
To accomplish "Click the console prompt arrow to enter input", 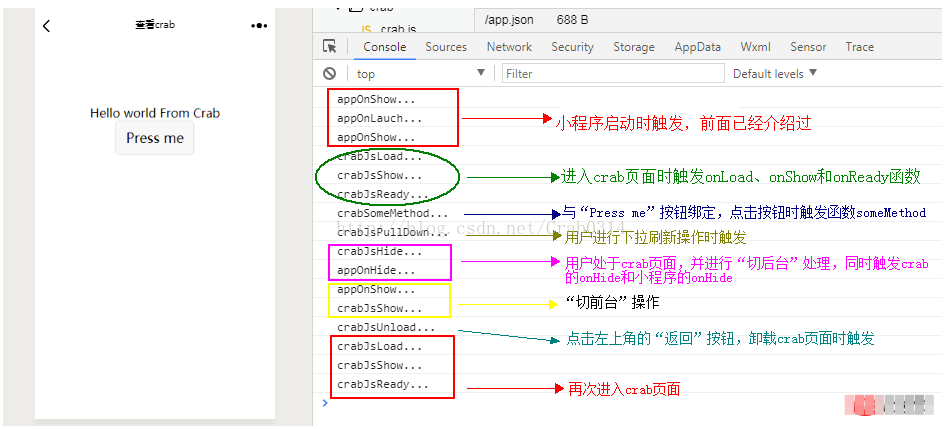I will (x=325, y=402).
